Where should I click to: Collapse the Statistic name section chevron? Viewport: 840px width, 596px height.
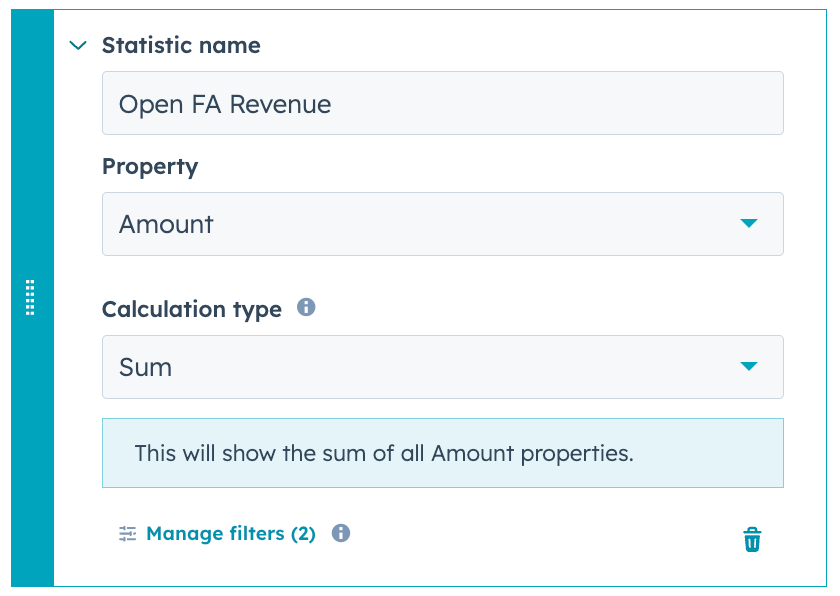(78, 46)
